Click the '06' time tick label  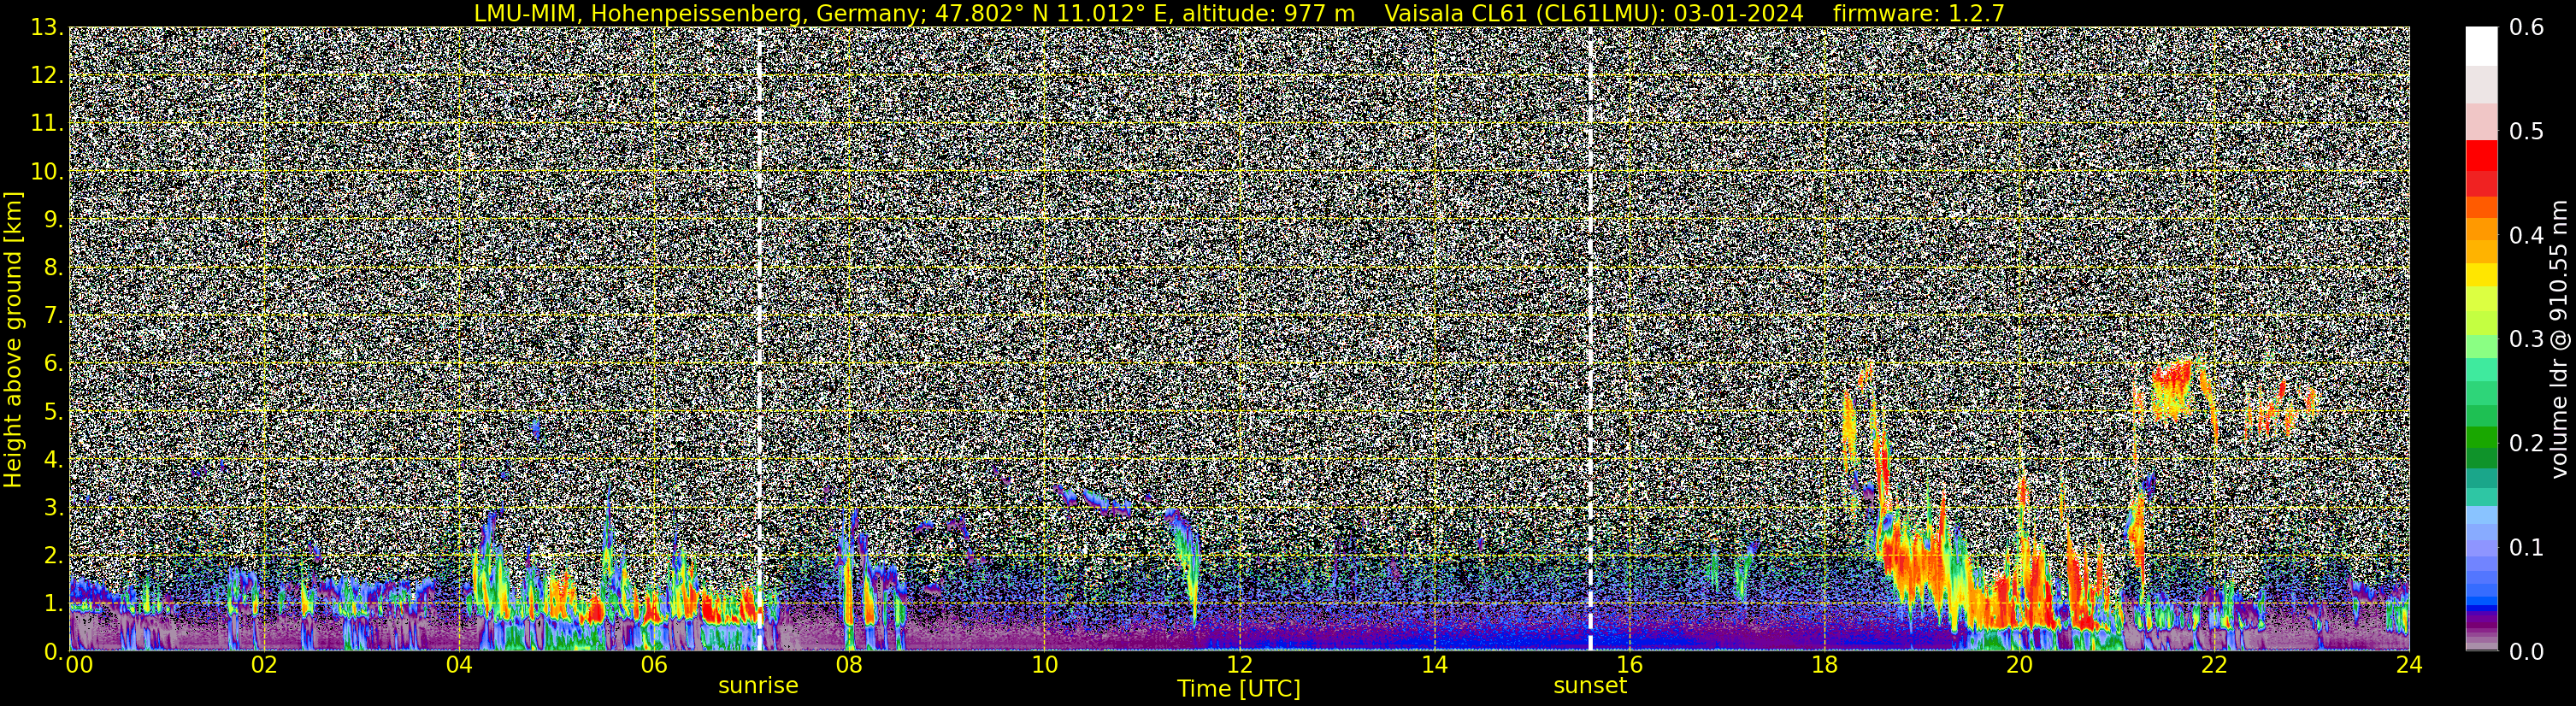[x=654, y=666]
